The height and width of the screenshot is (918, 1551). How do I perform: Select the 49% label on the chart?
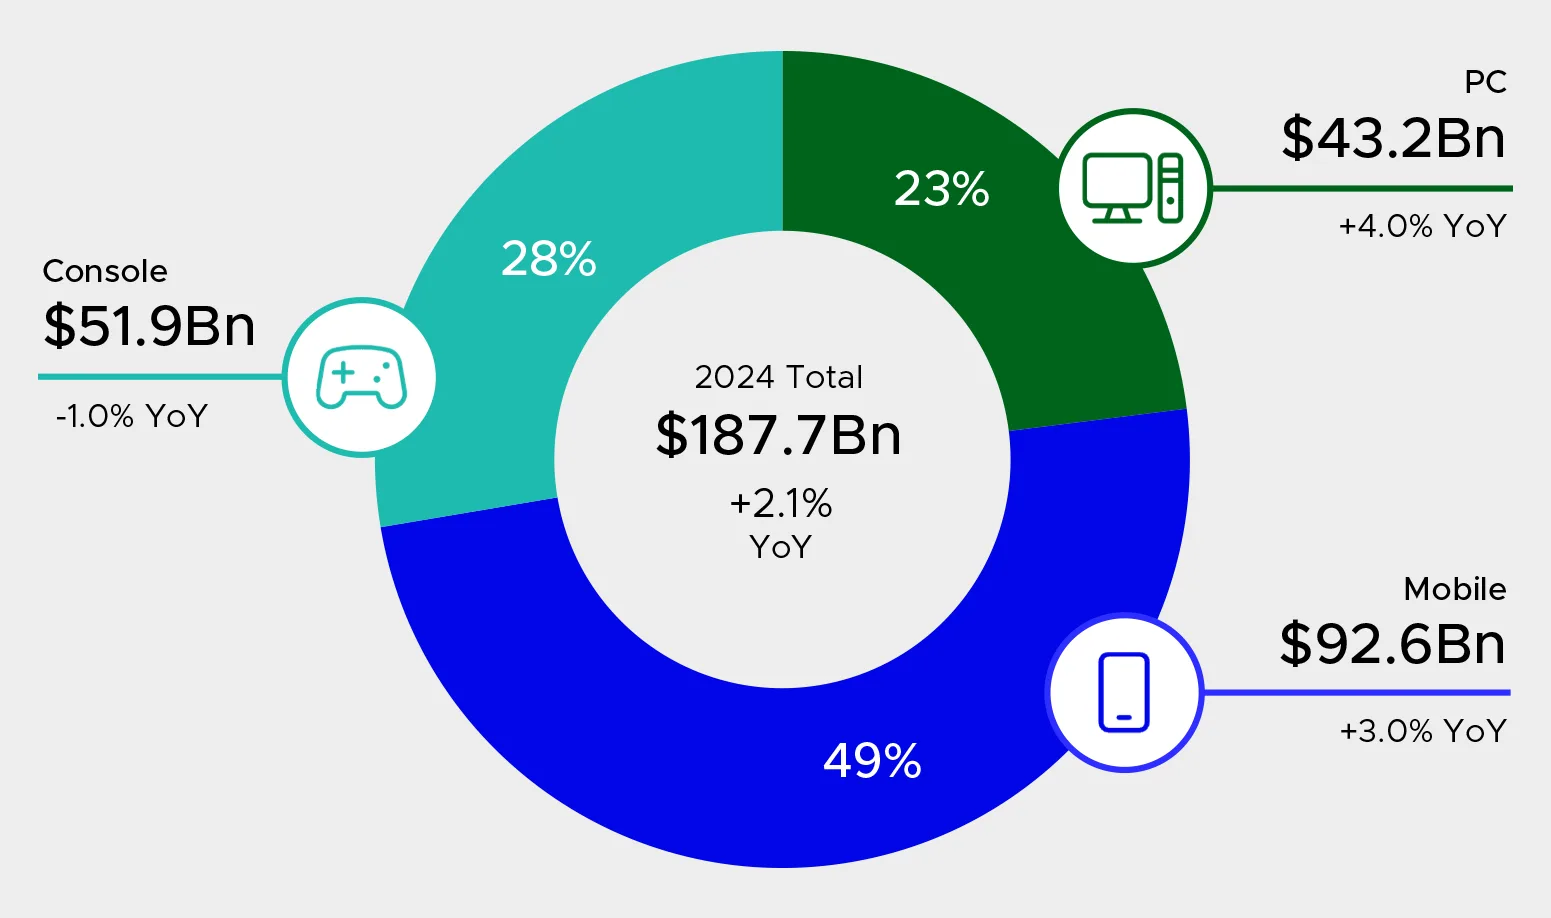click(x=872, y=761)
